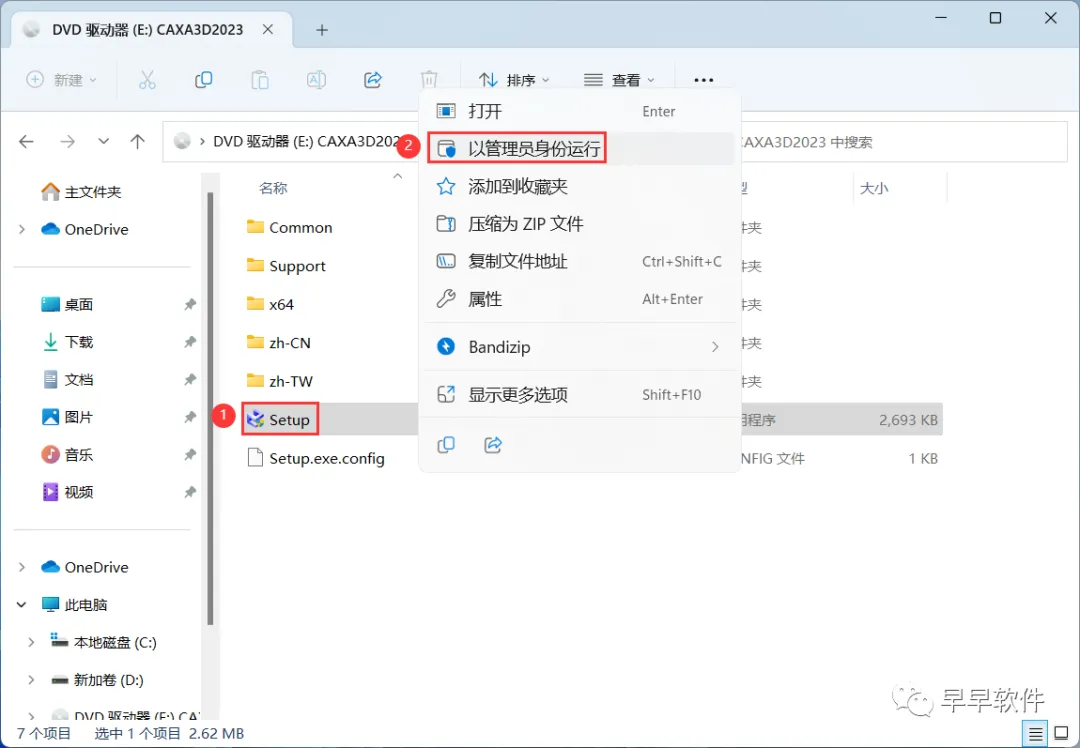
Task: Open the three-dot more options menu
Action: [x=703, y=80]
